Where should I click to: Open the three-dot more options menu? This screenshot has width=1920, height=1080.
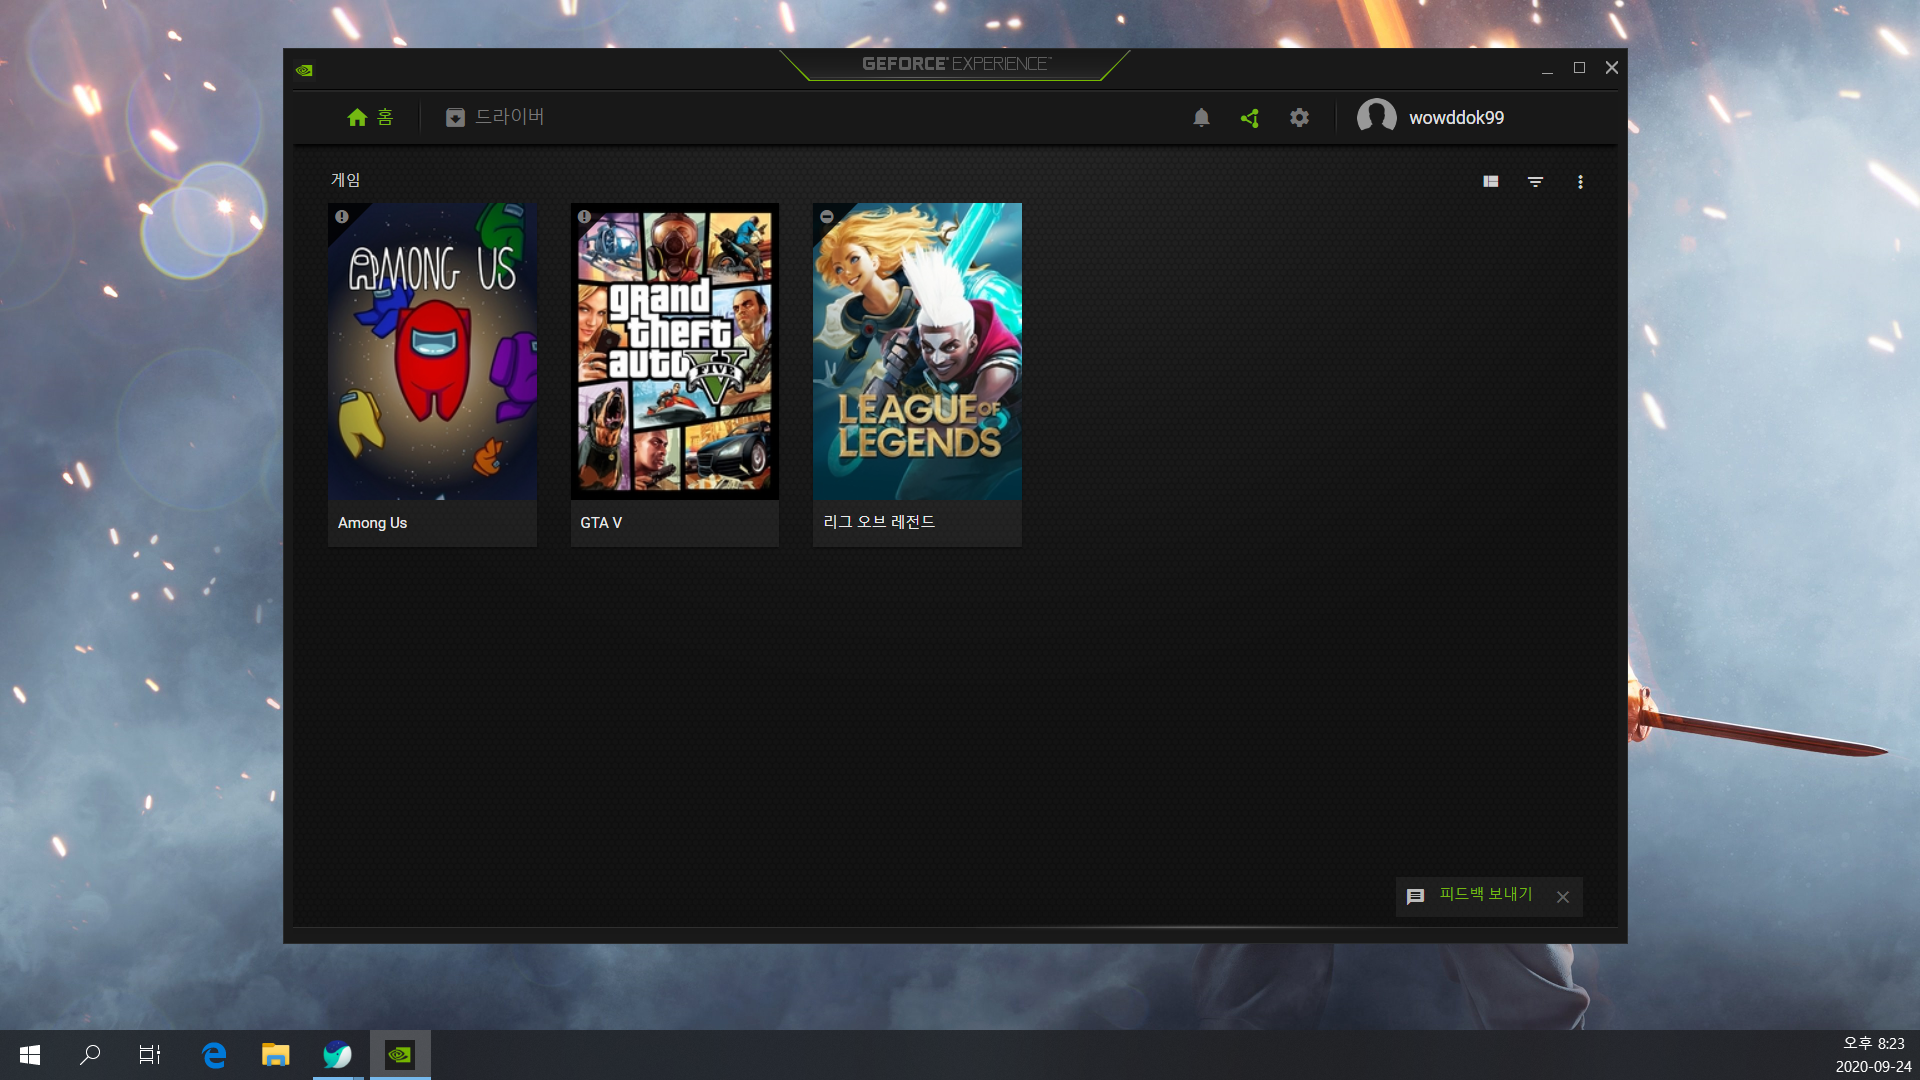pos(1580,182)
